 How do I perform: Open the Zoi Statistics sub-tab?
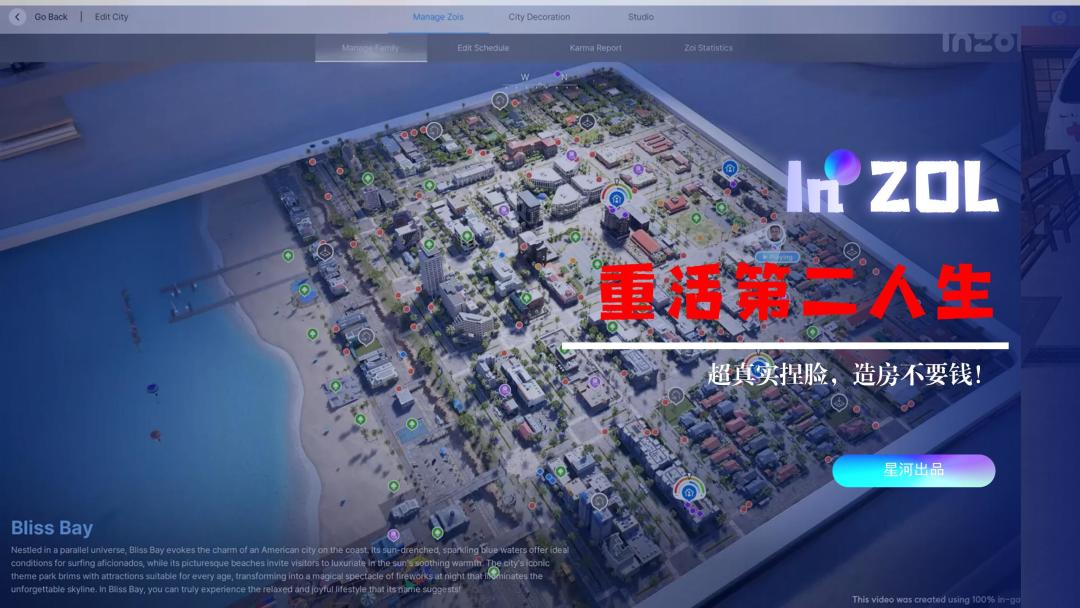tap(708, 48)
